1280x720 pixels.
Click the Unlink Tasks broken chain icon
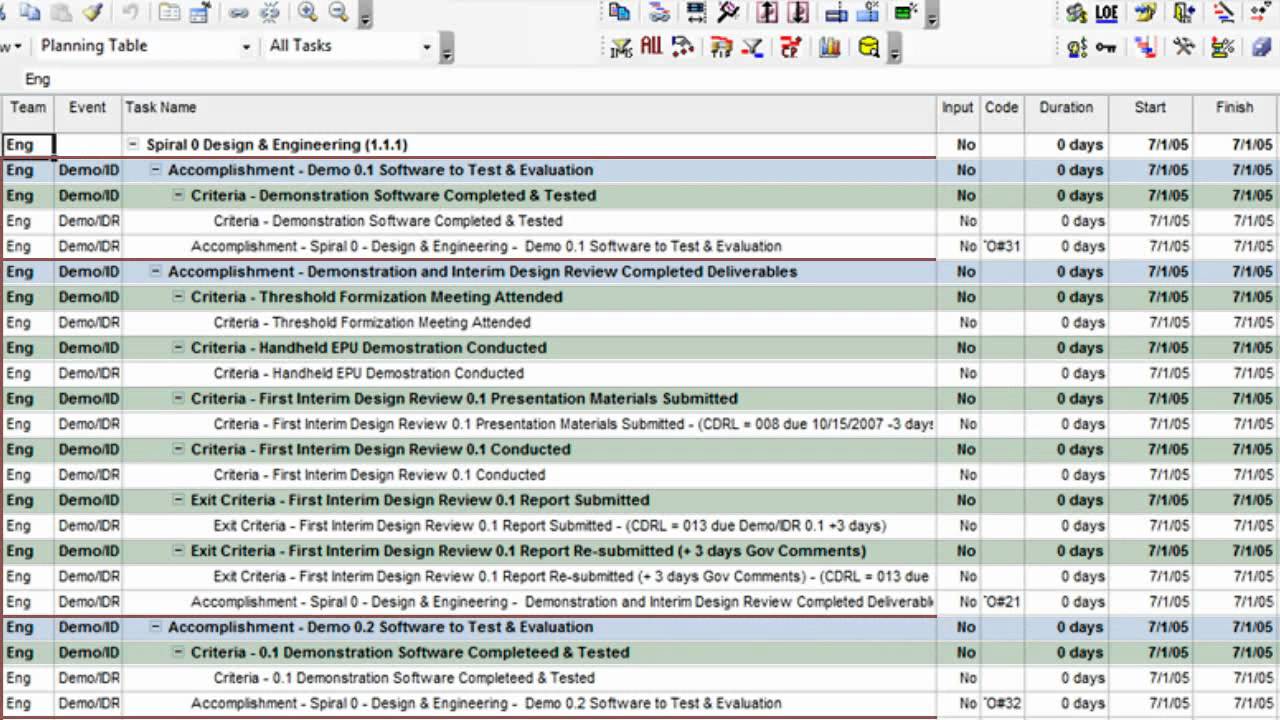pos(270,12)
